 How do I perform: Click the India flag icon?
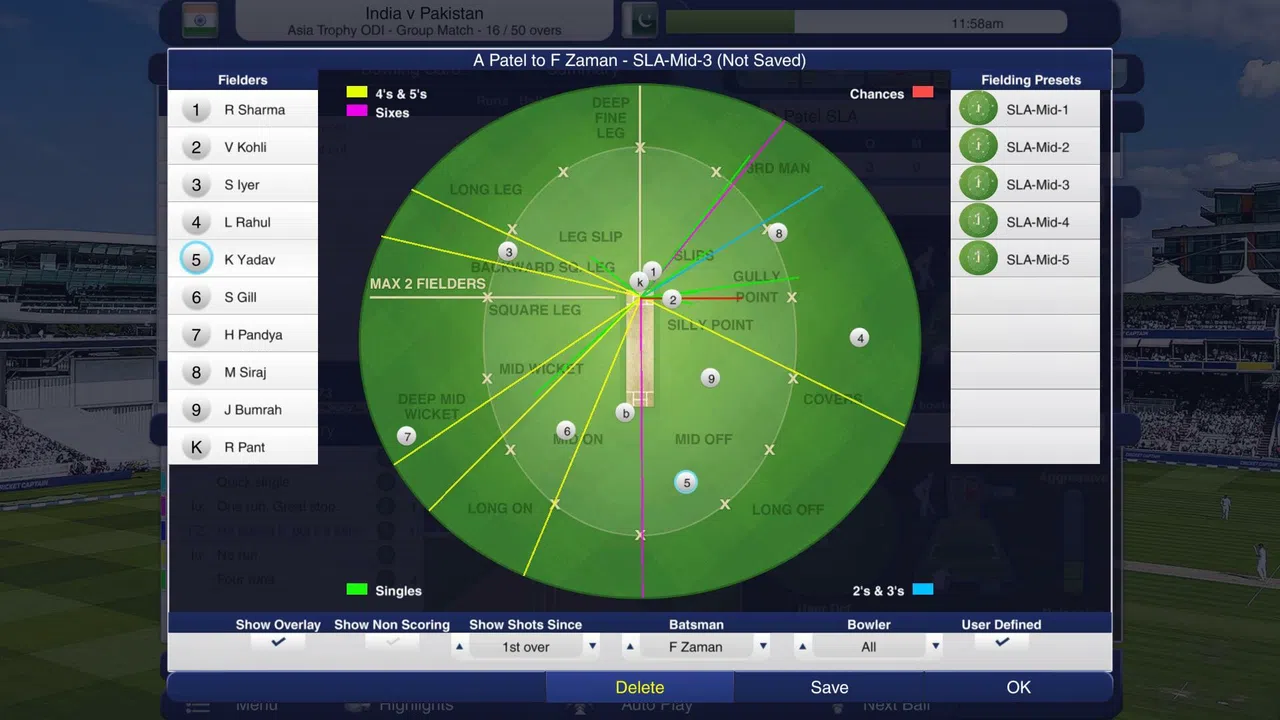click(200, 20)
